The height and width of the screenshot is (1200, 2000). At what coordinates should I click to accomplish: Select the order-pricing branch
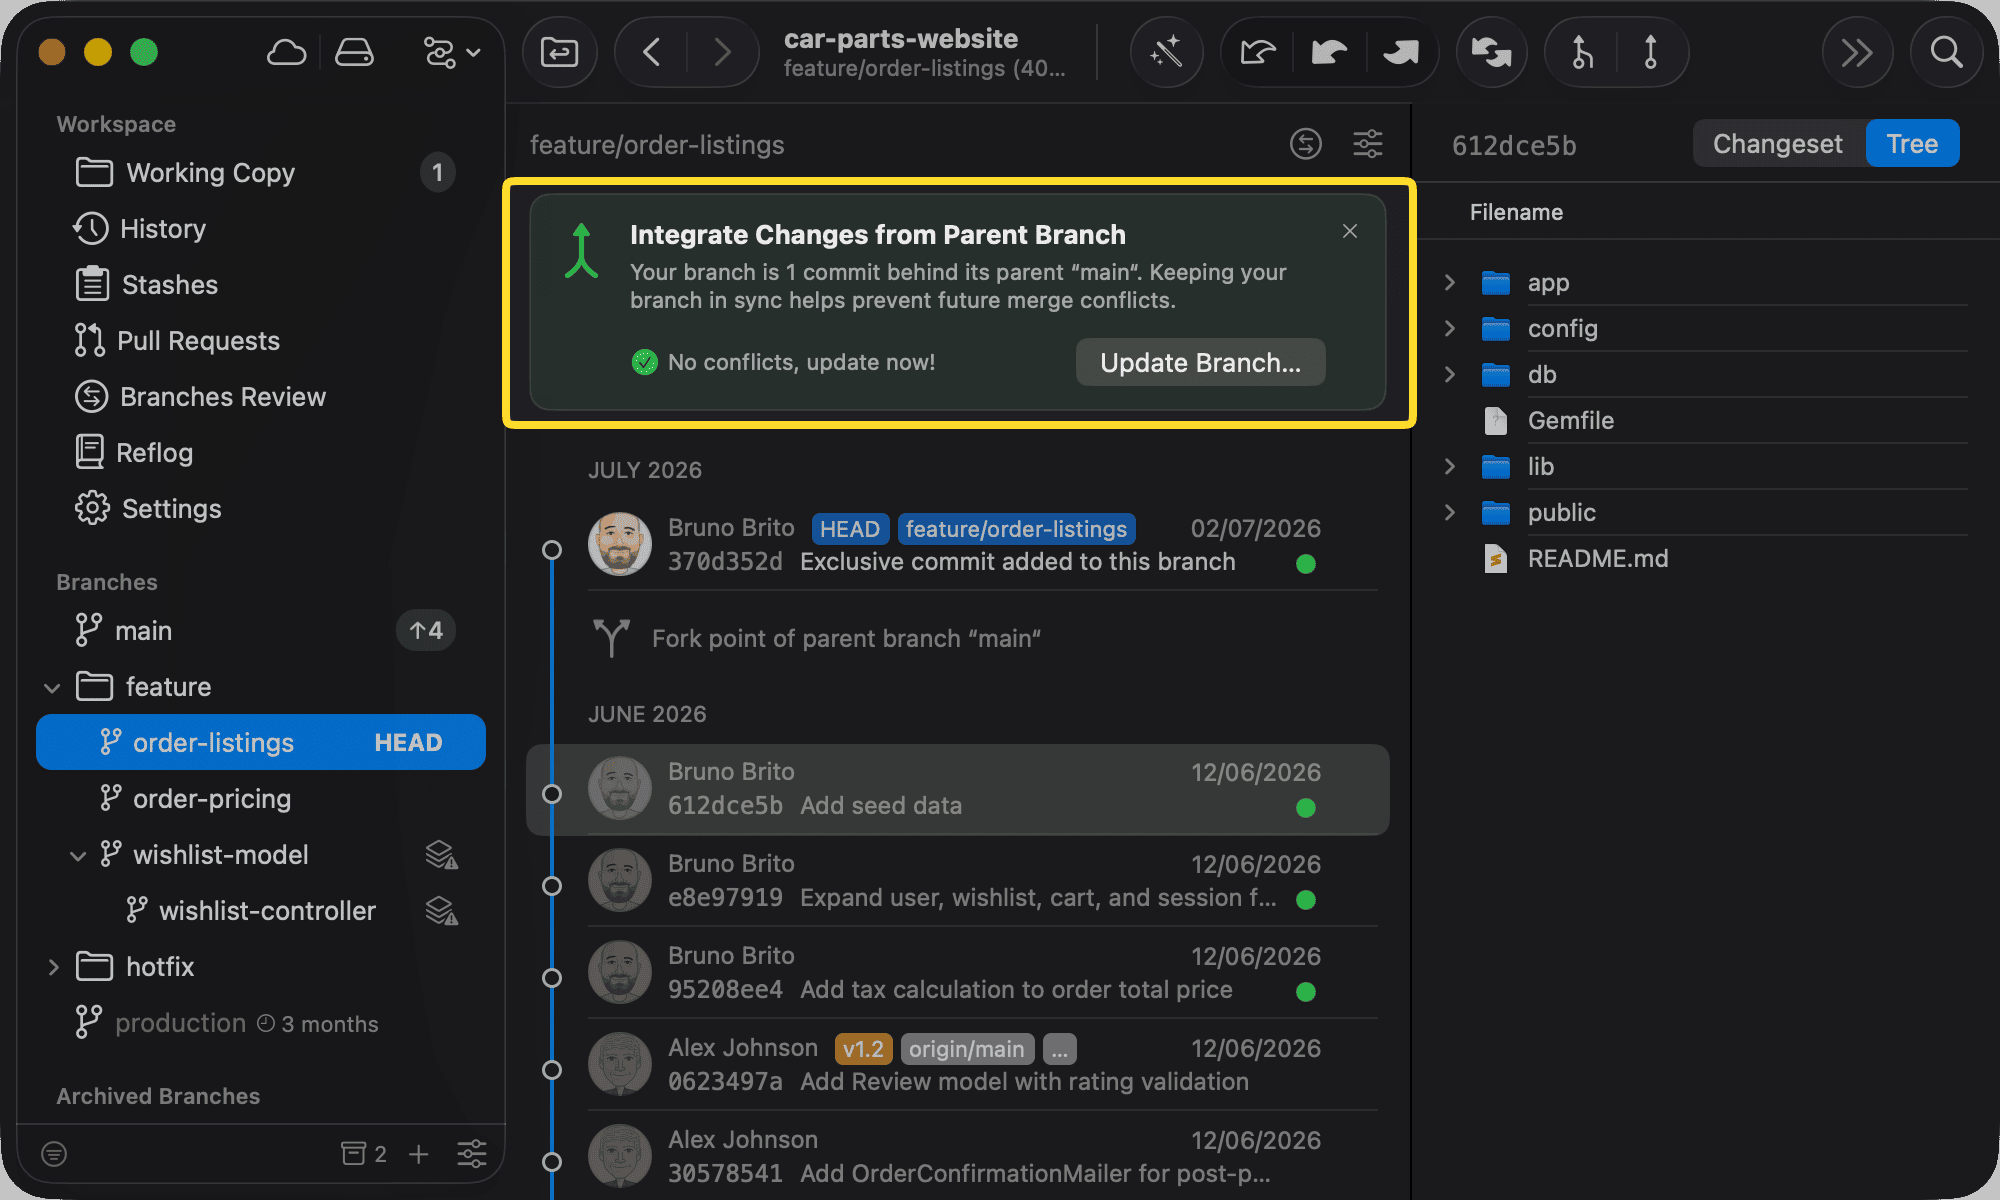(x=261, y=799)
